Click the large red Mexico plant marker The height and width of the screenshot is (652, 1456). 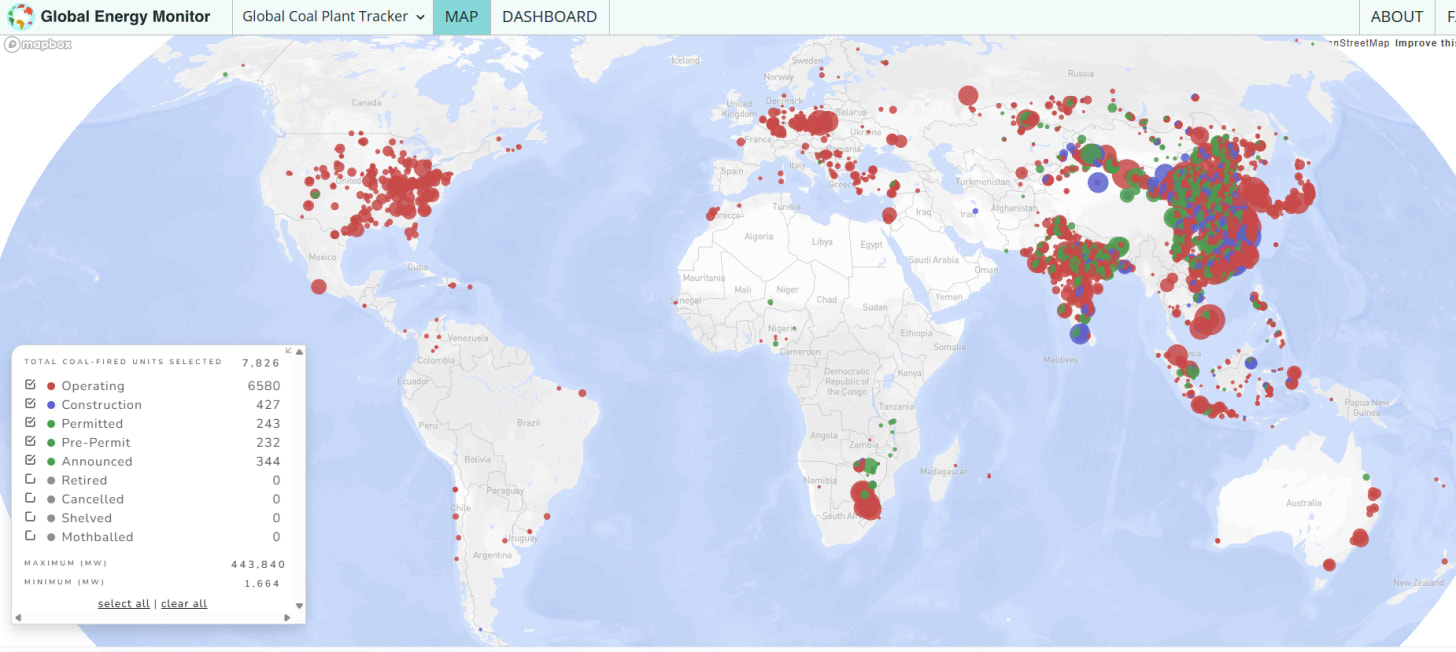click(x=319, y=287)
